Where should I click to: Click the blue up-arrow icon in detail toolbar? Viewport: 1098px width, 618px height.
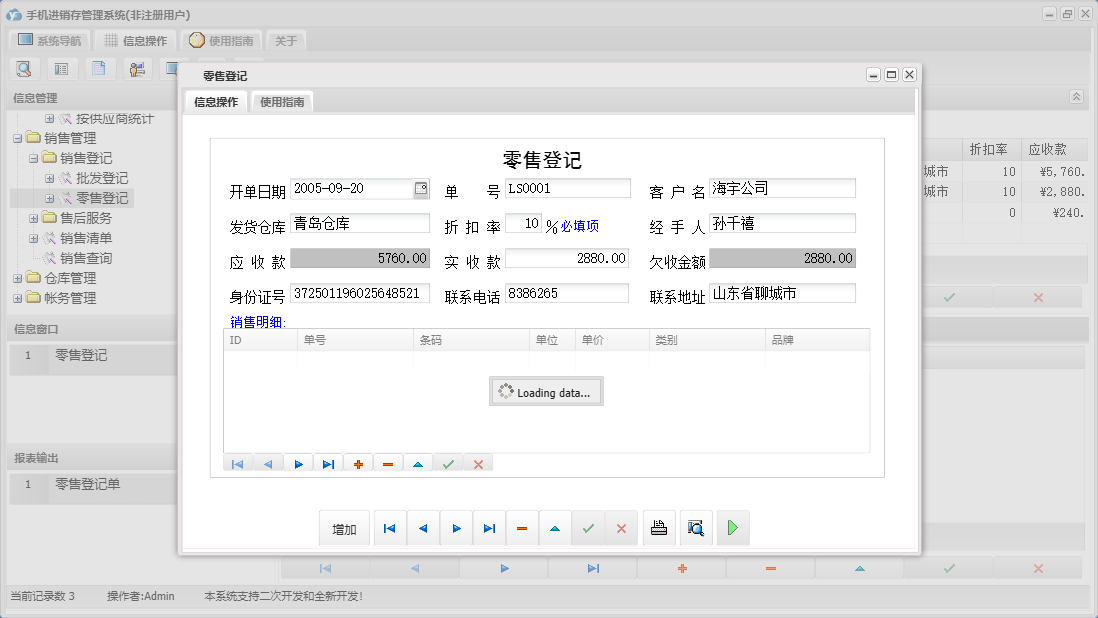[418, 462]
